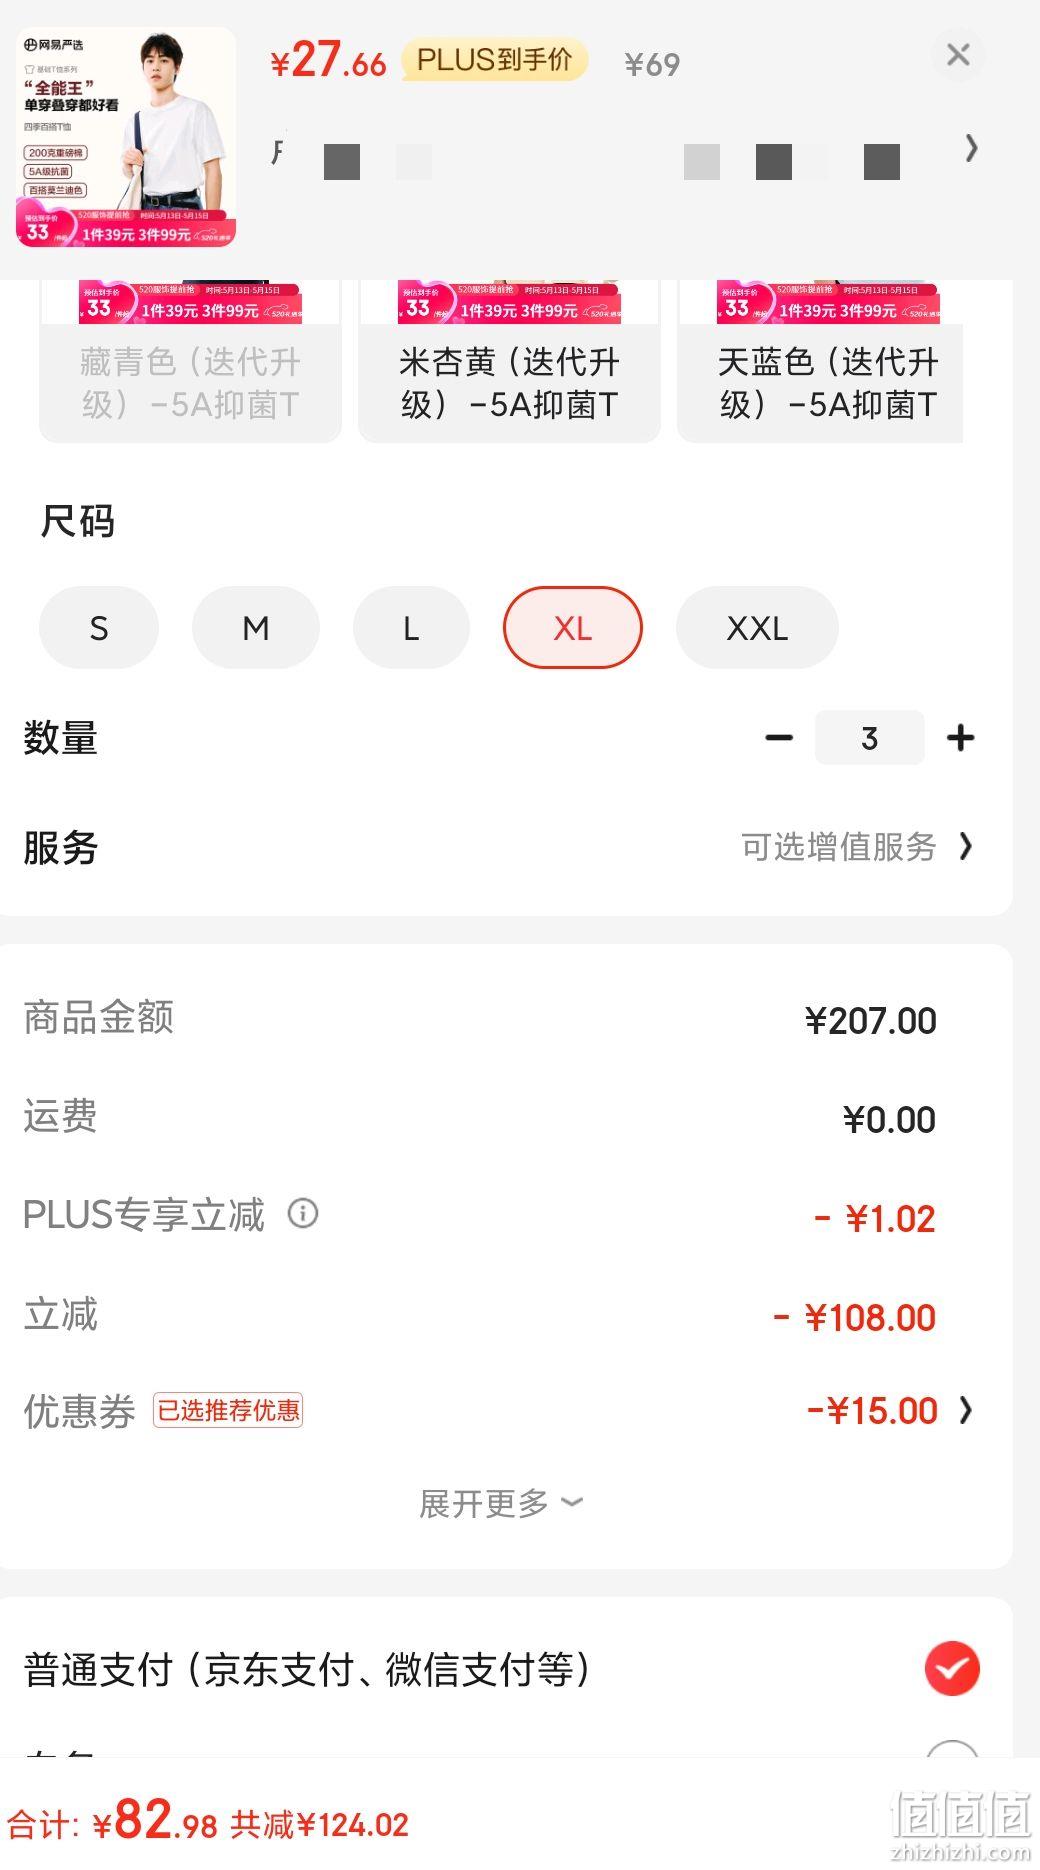Open 可选增值服务 service options

[839, 846]
